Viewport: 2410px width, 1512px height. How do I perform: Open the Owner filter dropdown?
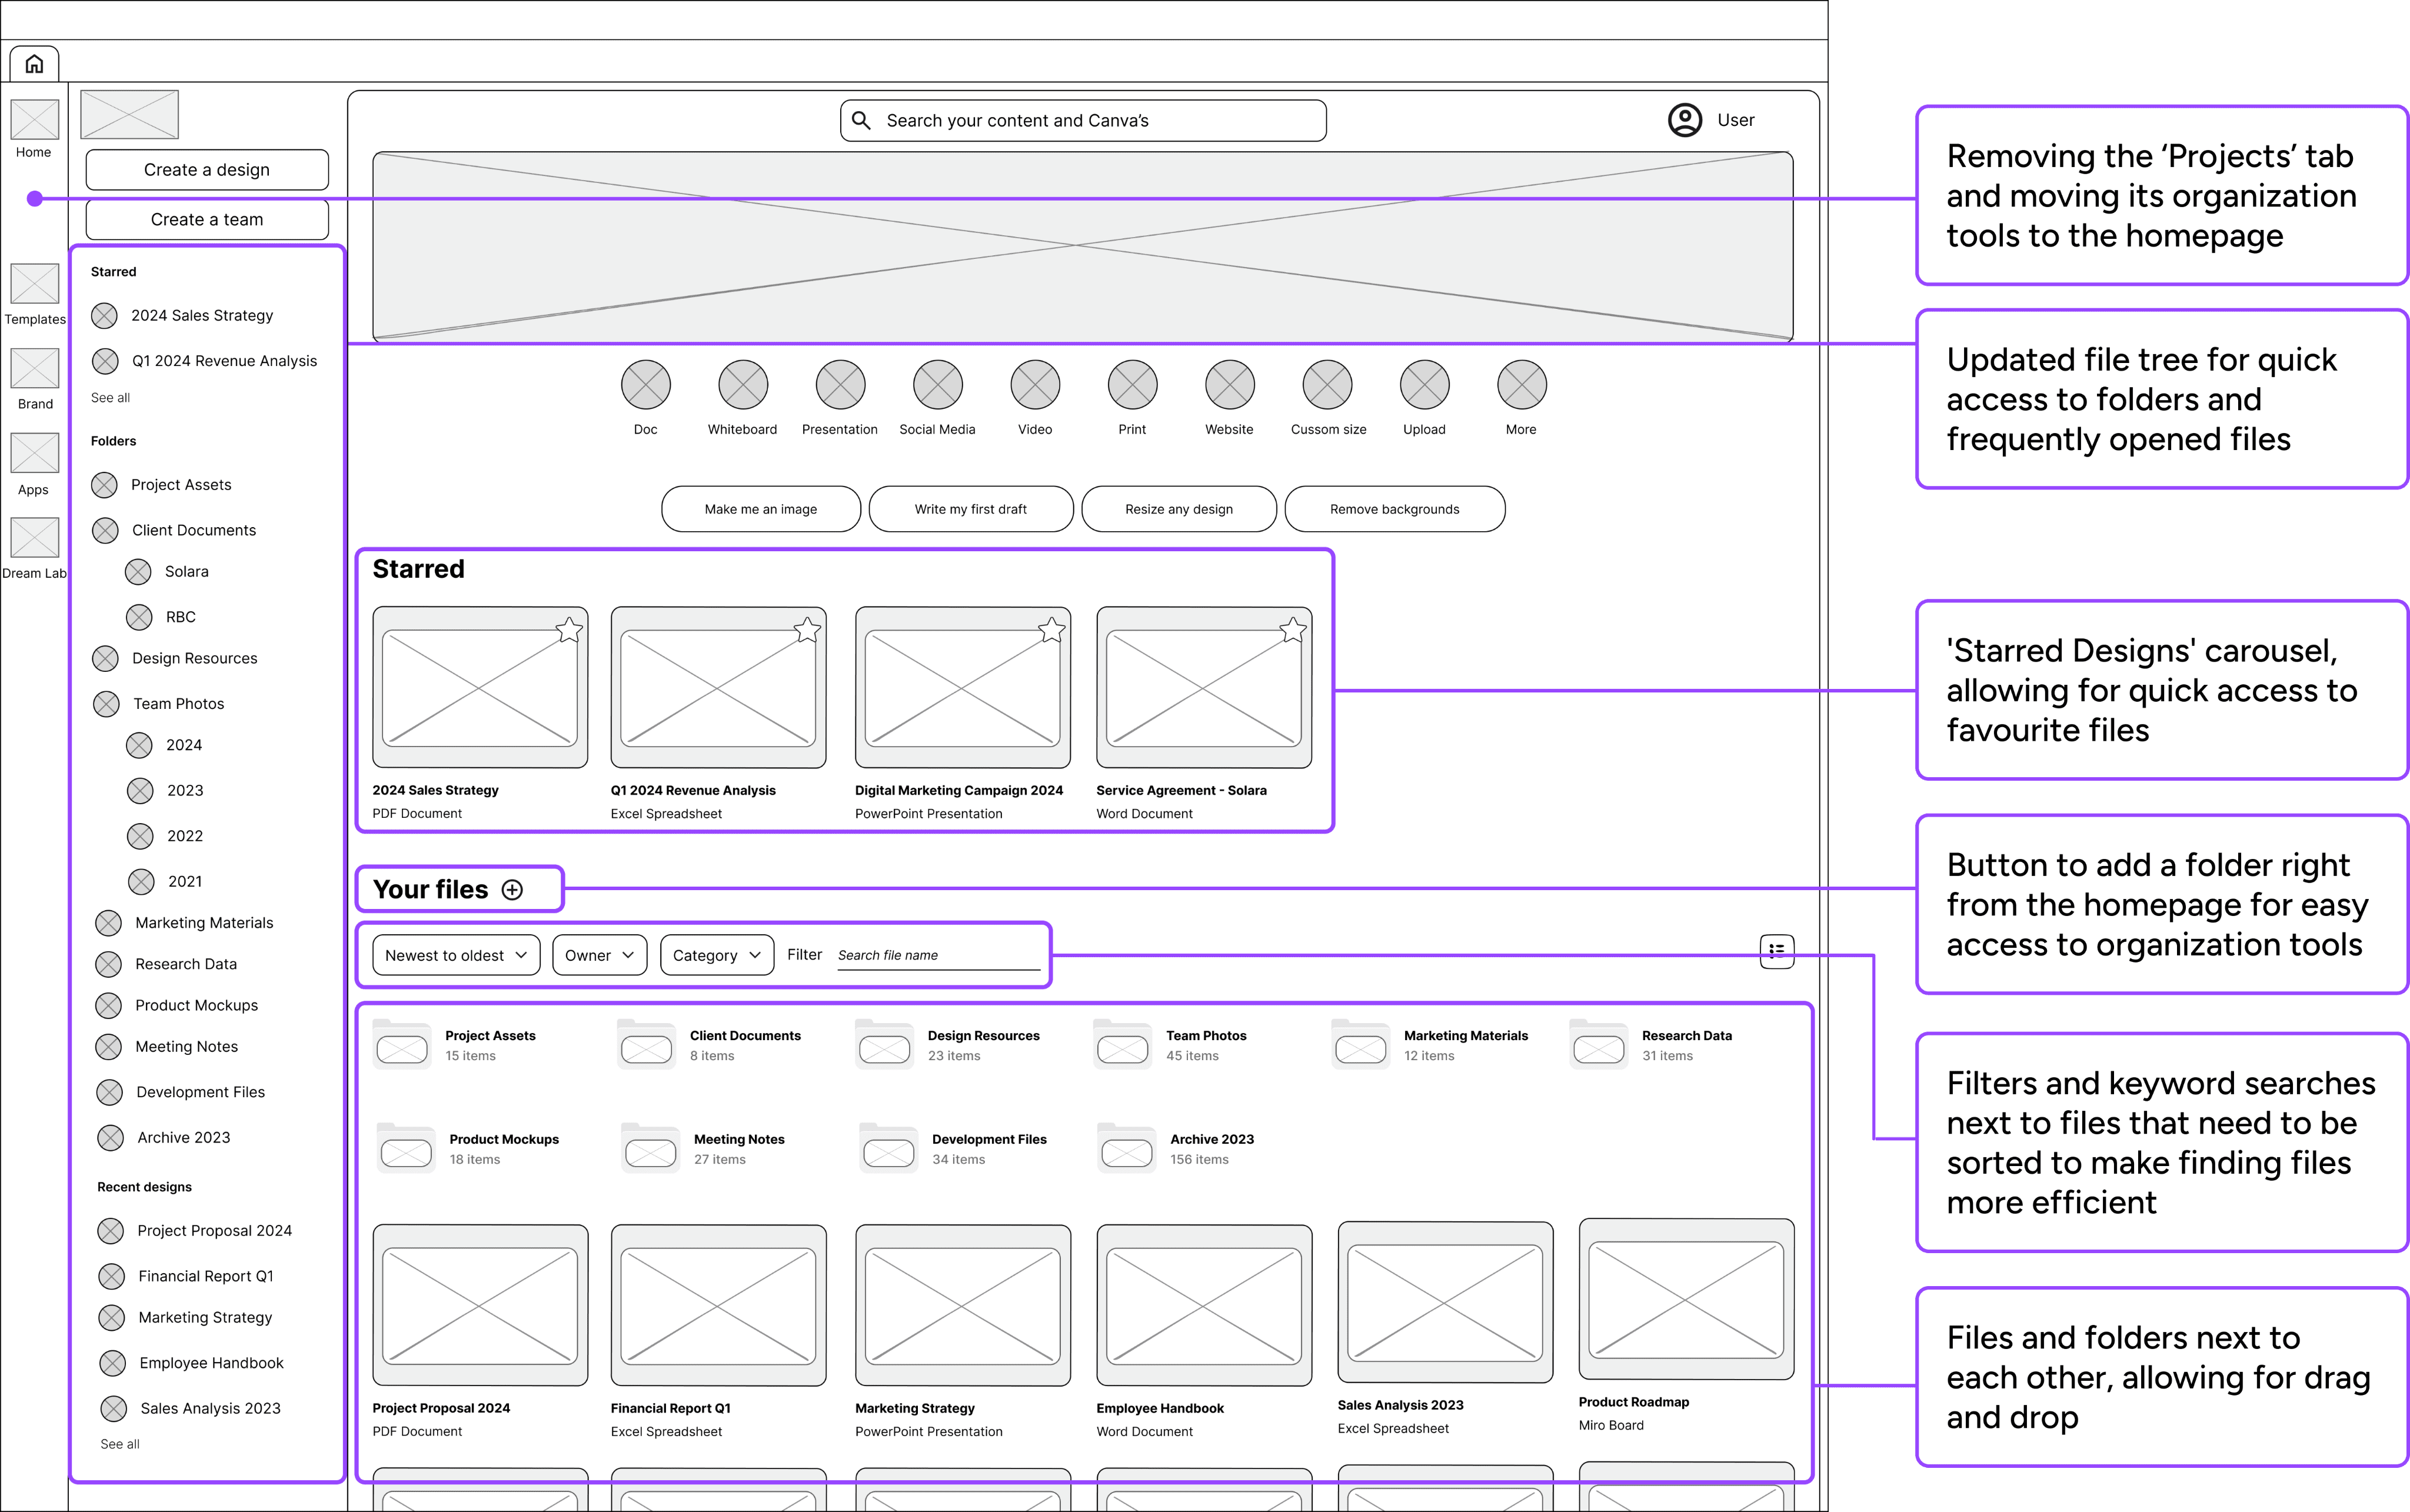(x=599, y=955)
